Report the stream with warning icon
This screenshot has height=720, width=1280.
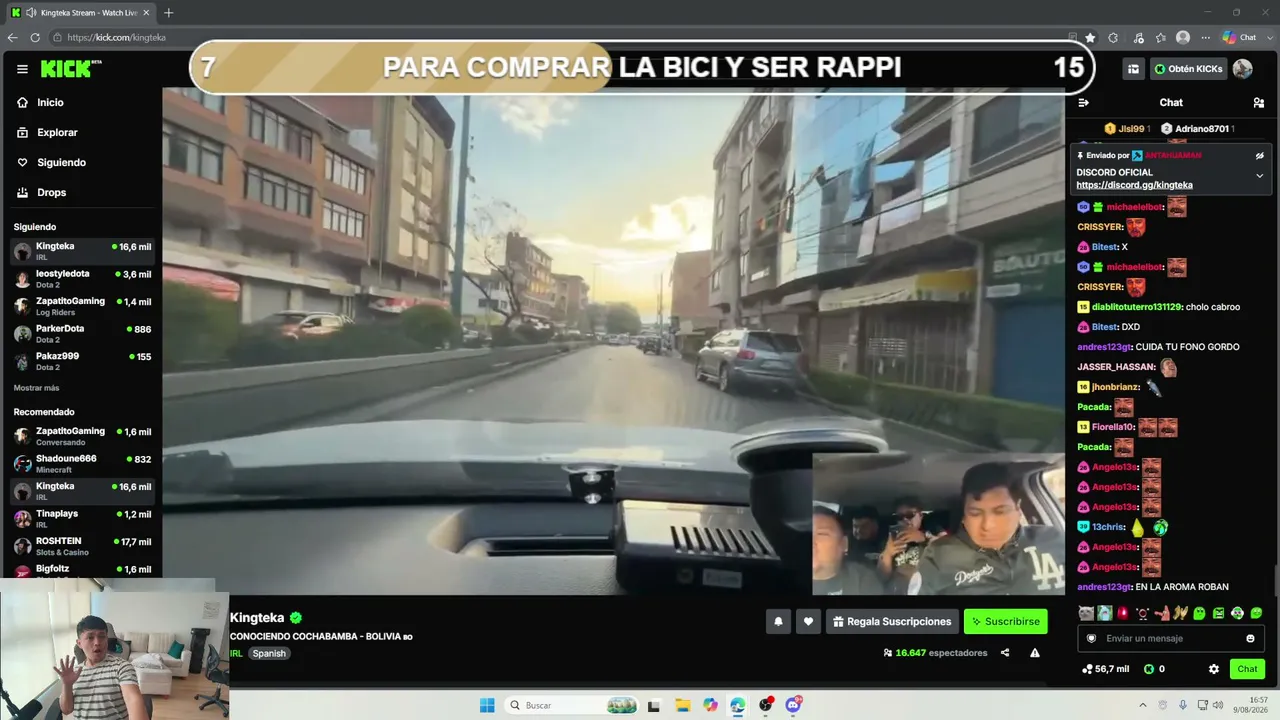point(1035,653)
